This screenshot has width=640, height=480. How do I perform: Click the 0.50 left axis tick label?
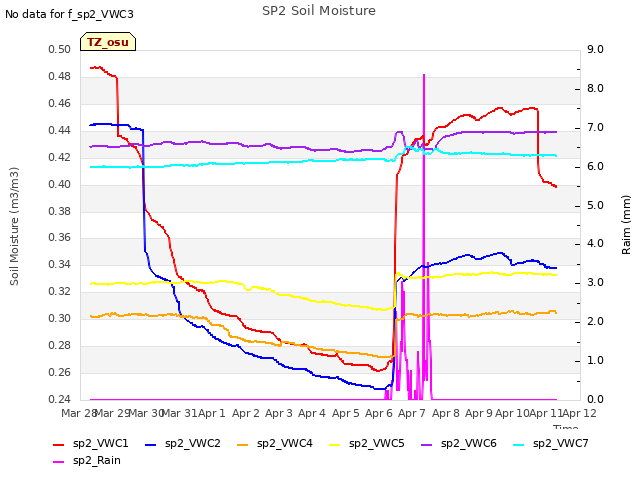60,49
